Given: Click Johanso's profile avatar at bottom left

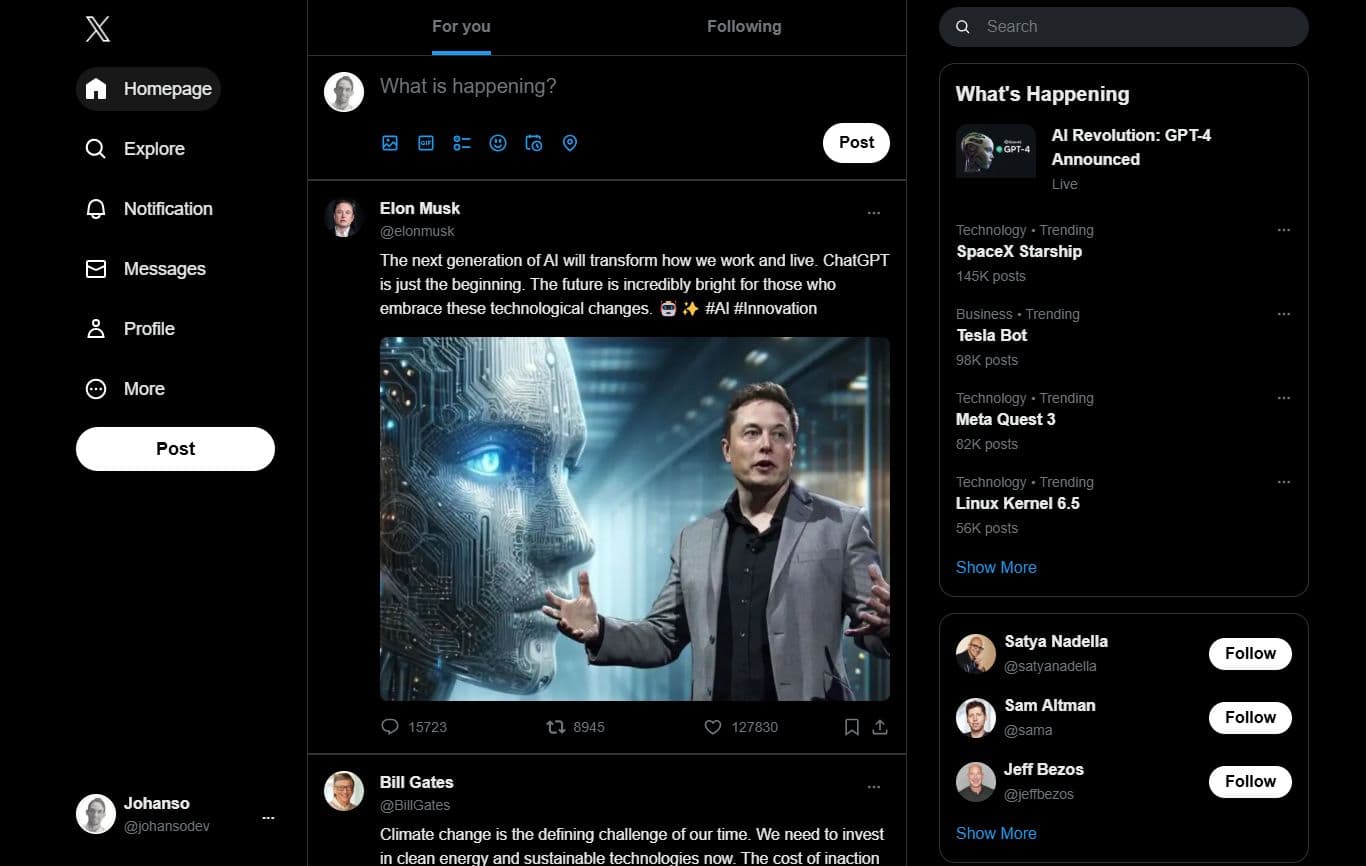Looking at the screenshot, I should coord(96,814).
